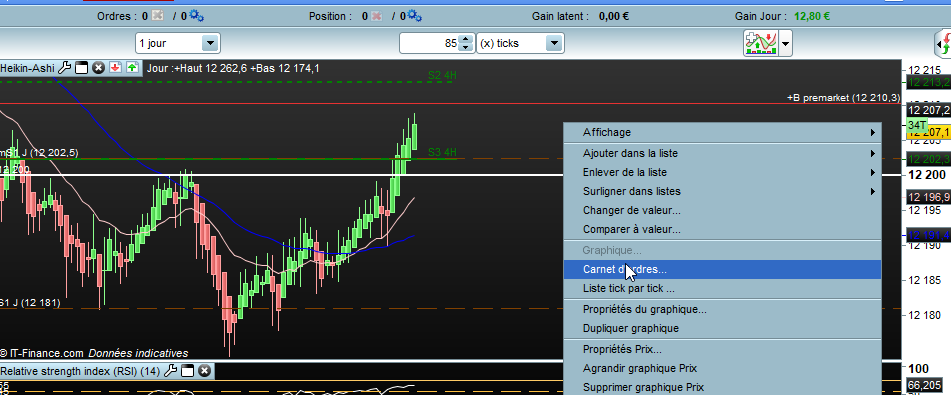Expand 'Enlever de la liste' submenu
Image resolution: width=951 pixels, height=395 pixels.
click(x=722, y=172)
